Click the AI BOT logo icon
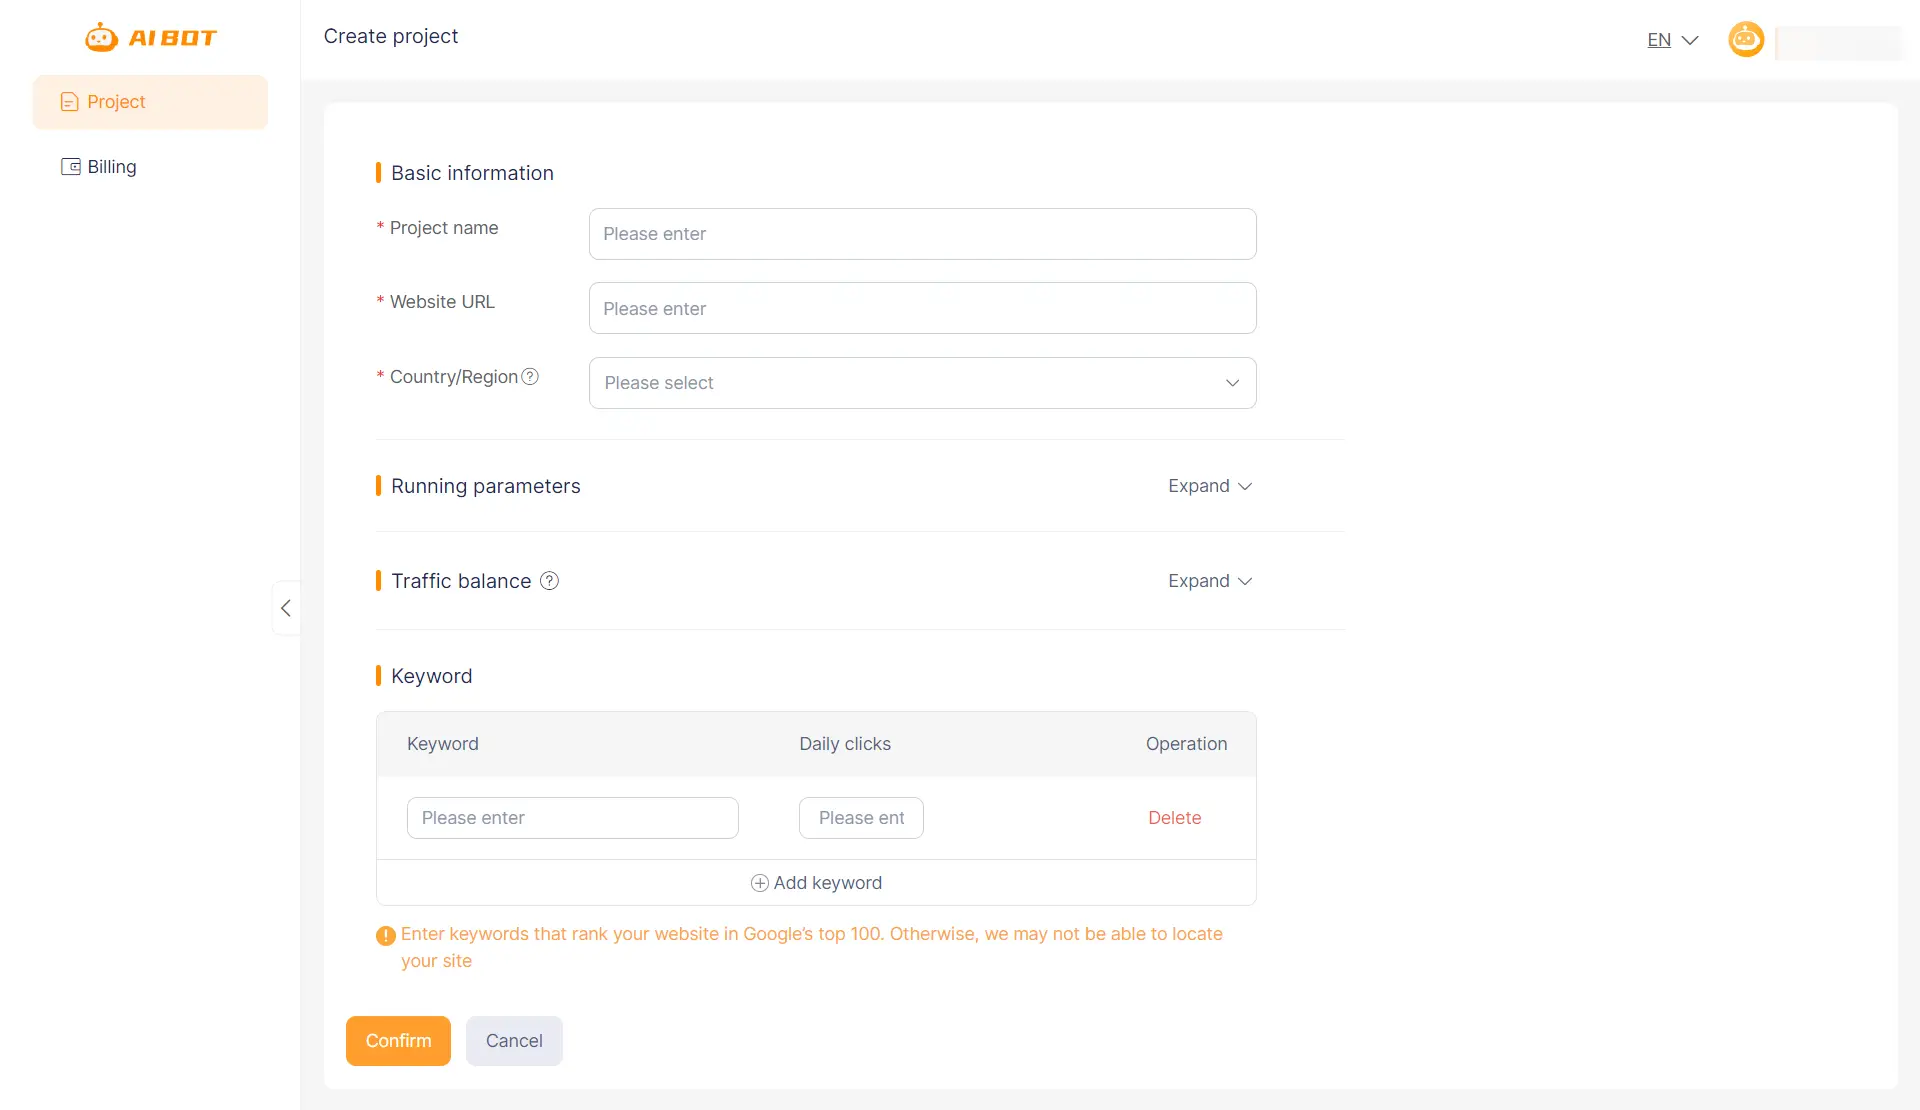 coord(101,38)
